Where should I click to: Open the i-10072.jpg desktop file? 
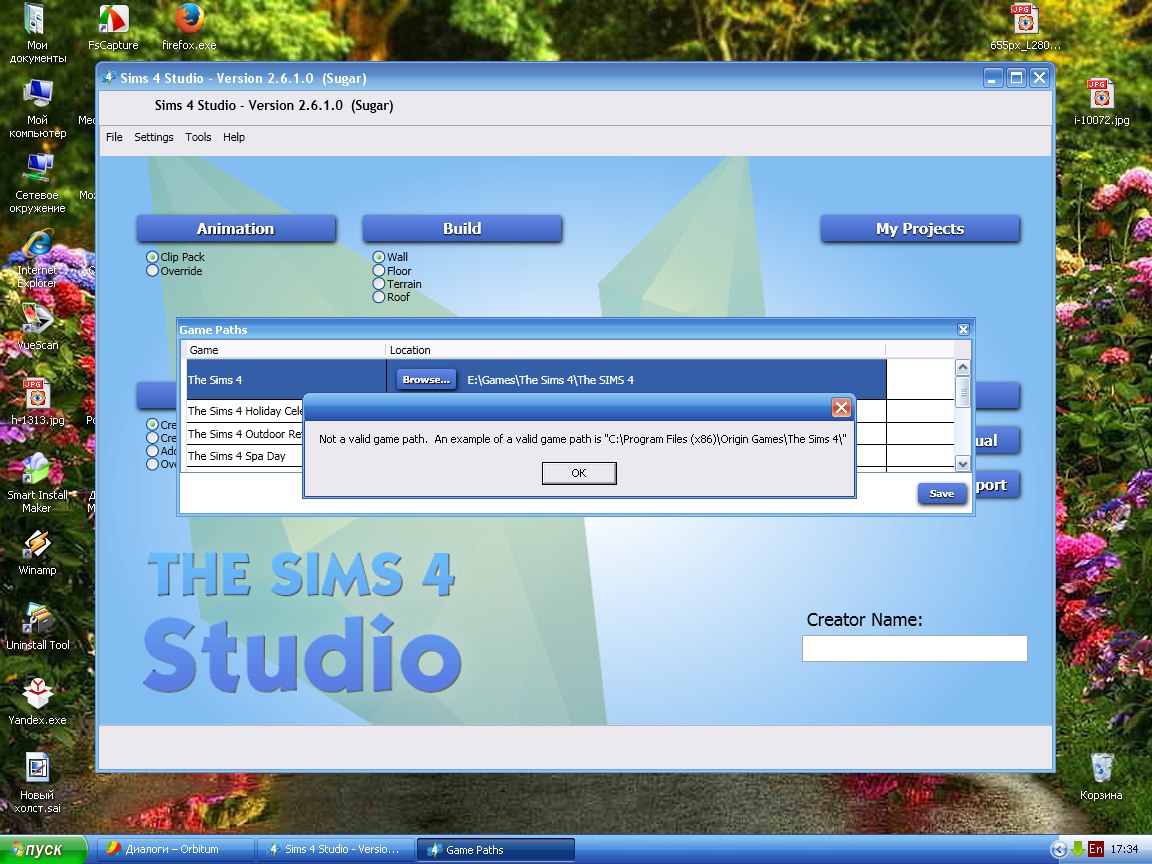tap(1101, 101)
